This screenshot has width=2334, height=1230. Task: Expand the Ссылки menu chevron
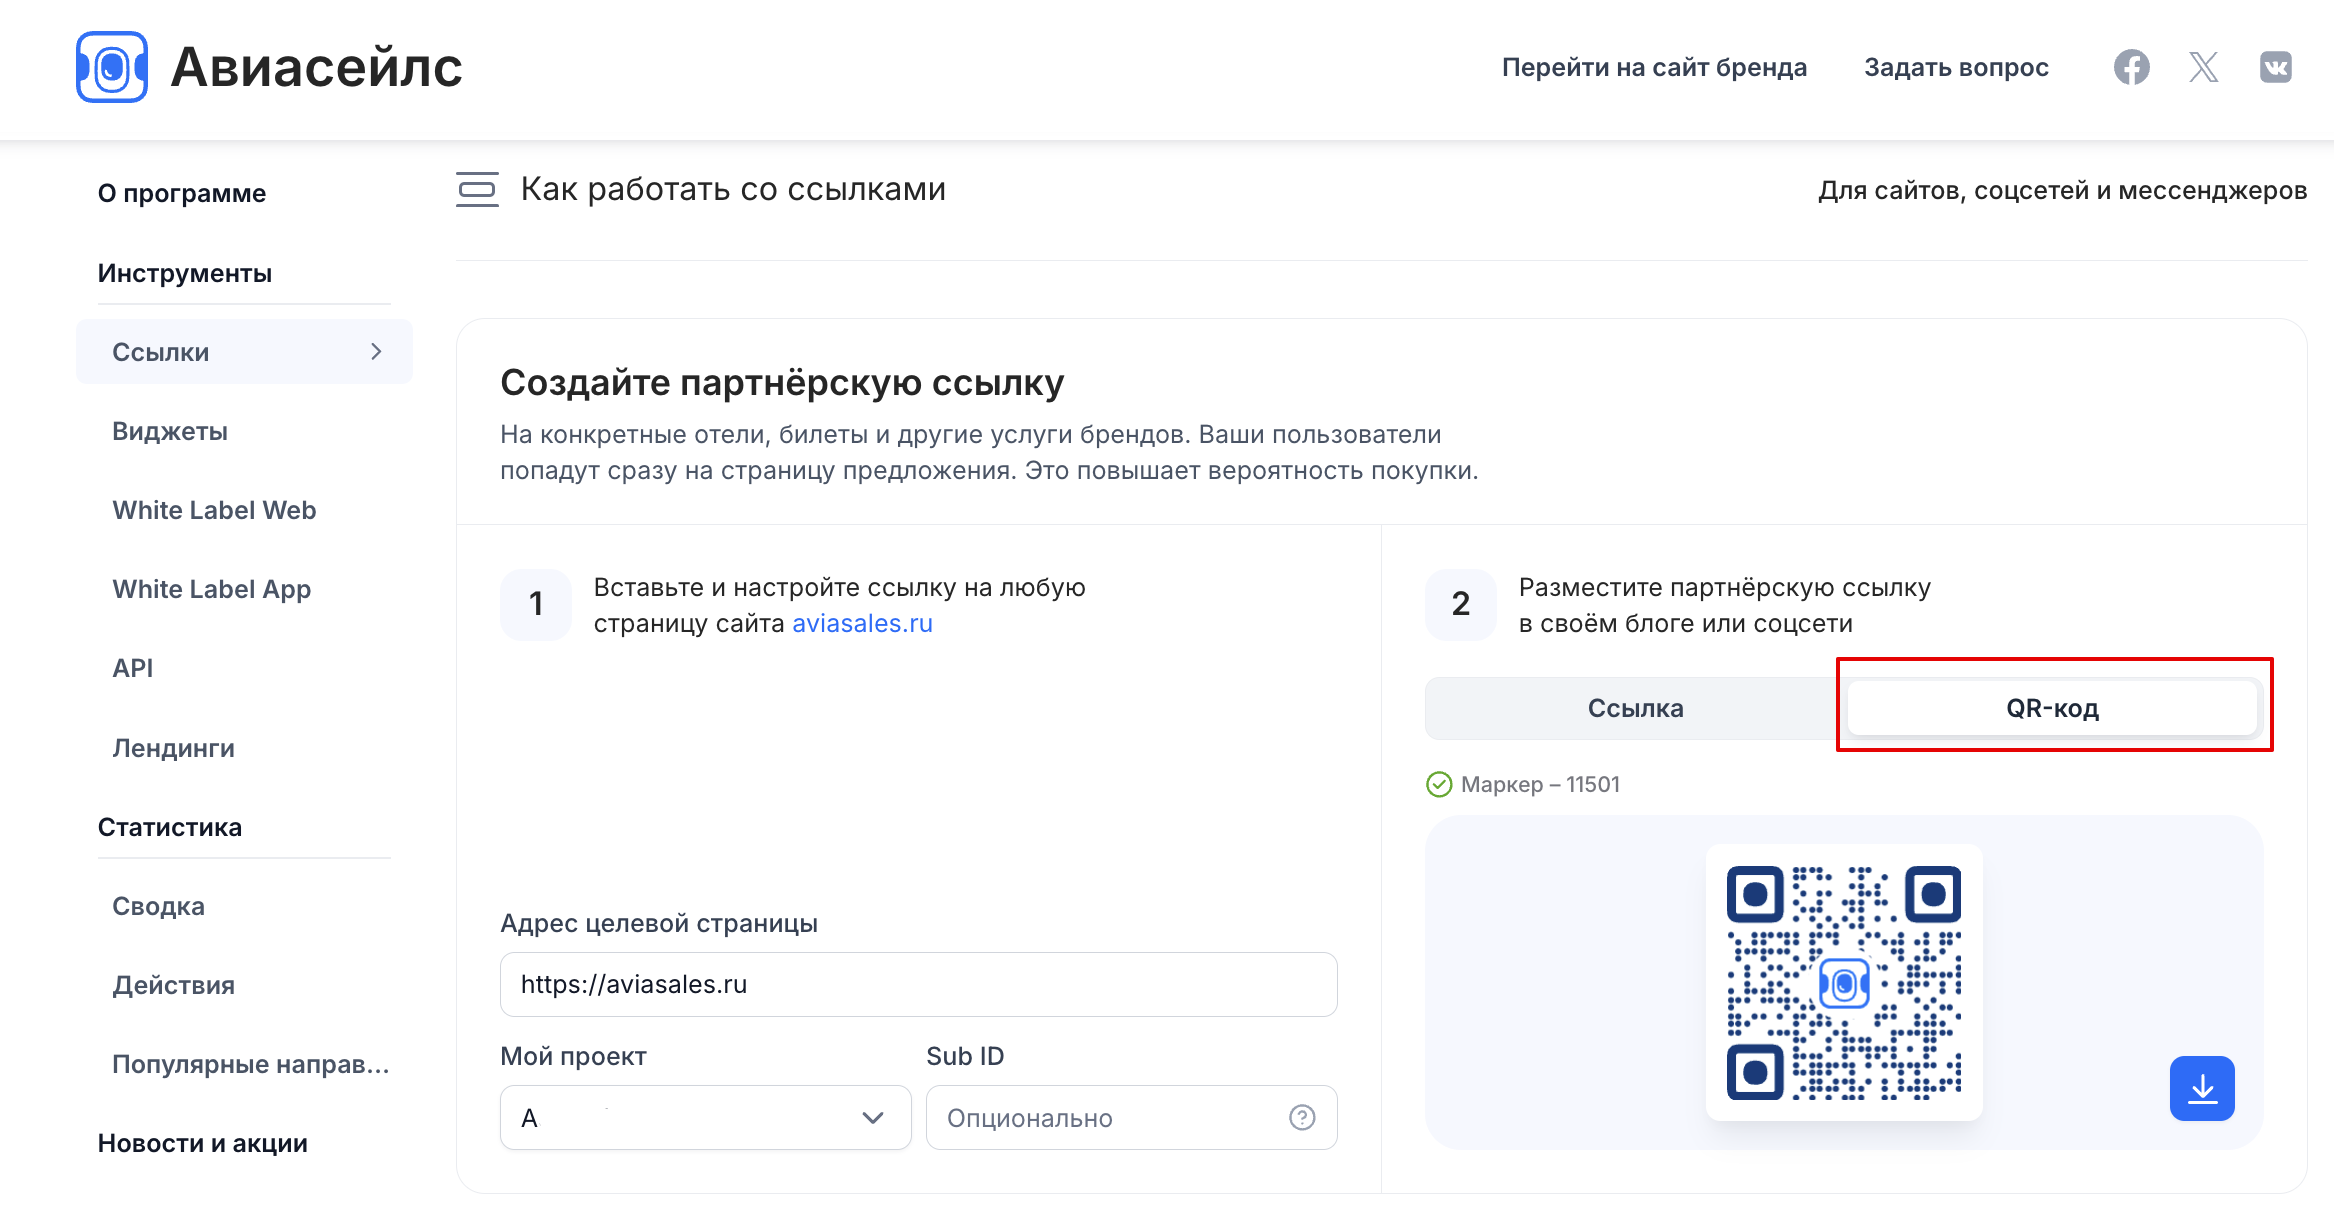click(376, 351)
